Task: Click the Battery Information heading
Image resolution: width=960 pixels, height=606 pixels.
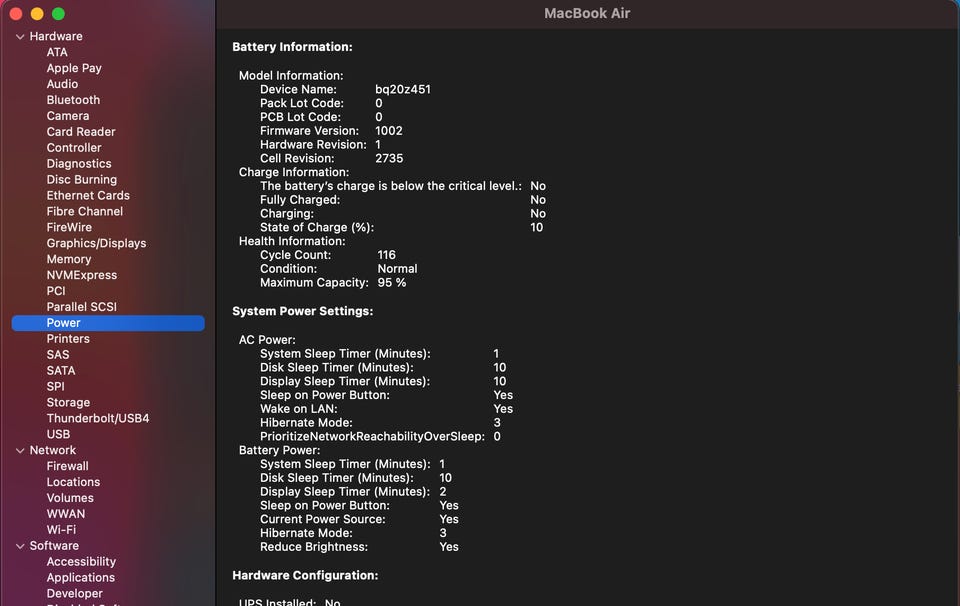Action: (x=292, y=47)
